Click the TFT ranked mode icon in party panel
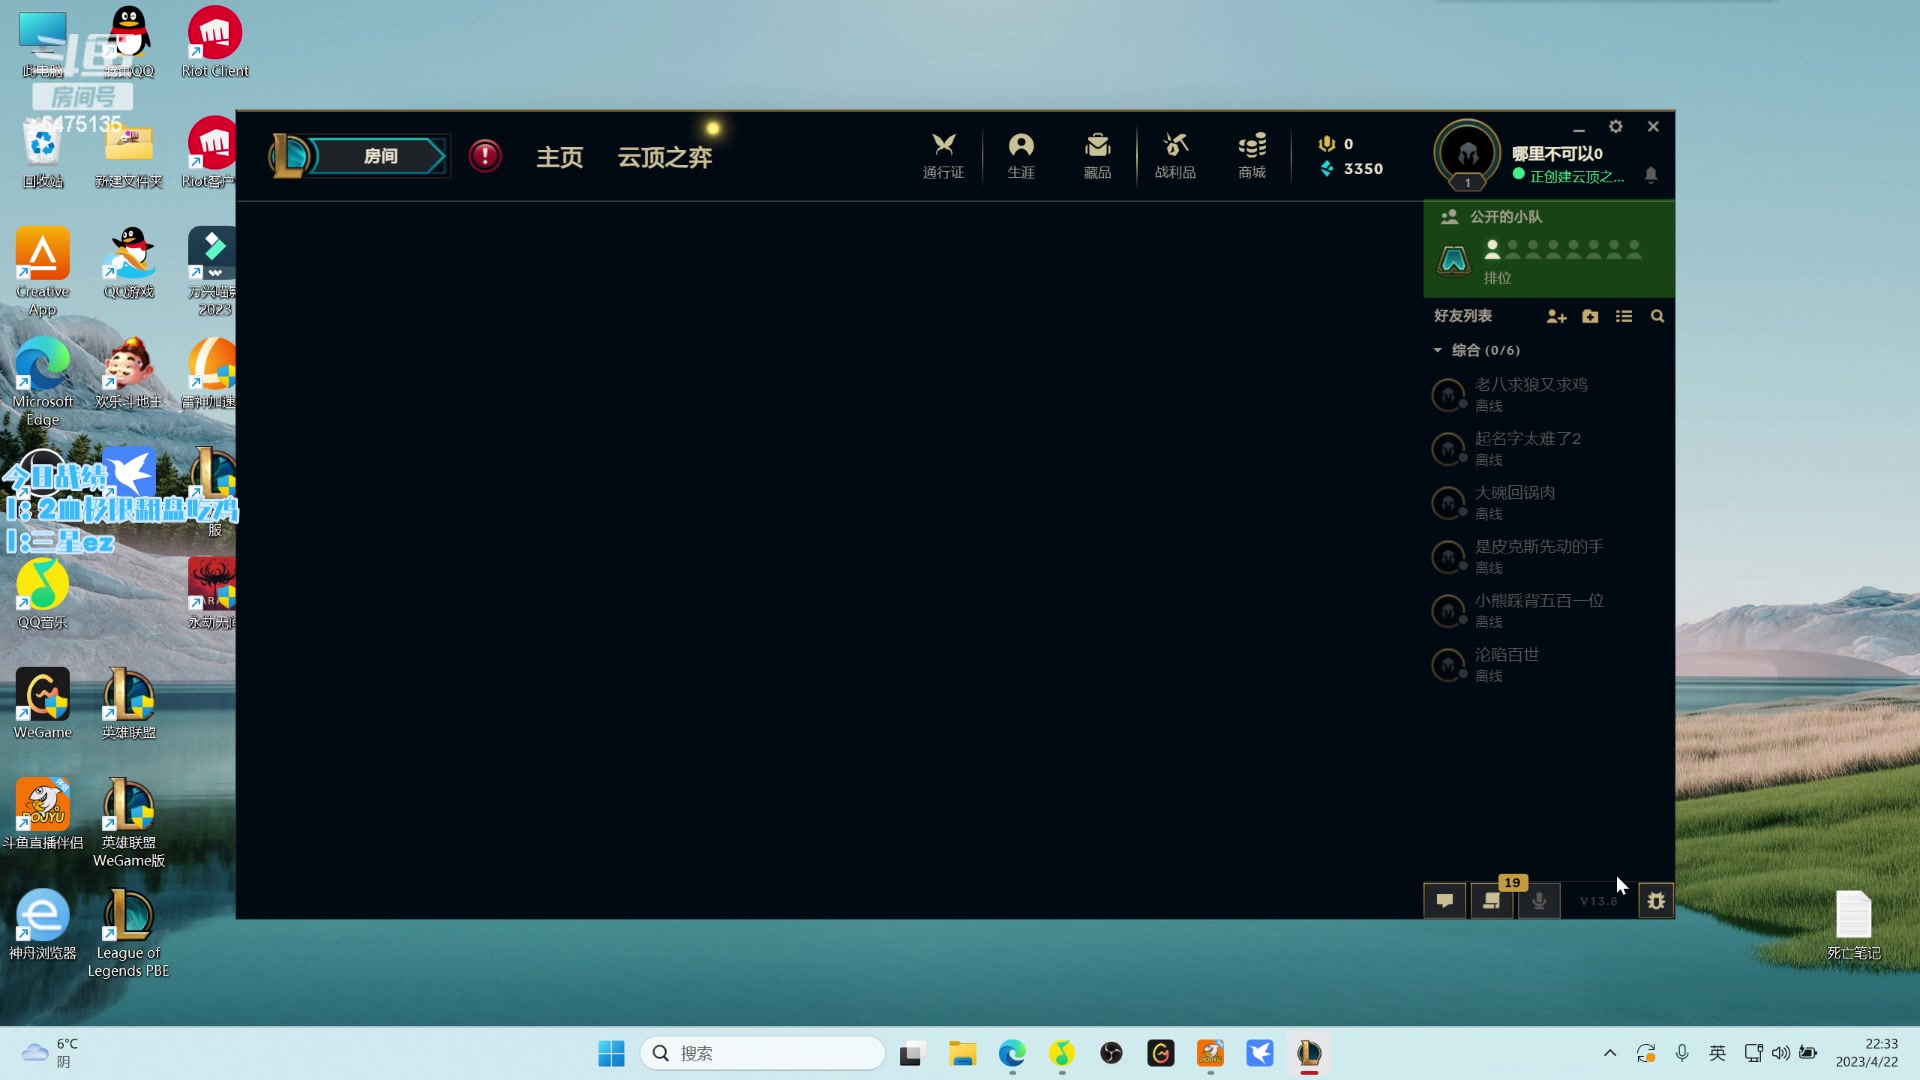The image size is (1920, 1080). 1453,260
